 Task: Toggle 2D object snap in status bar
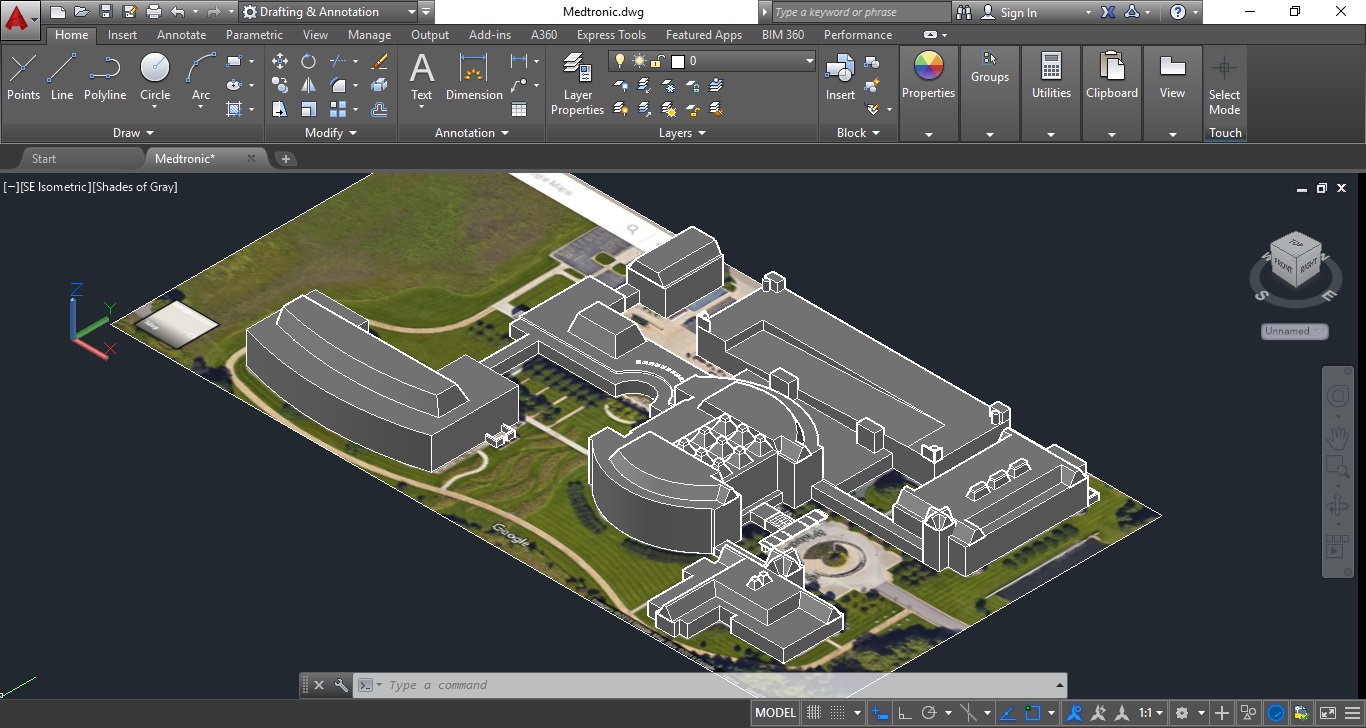pyautogui.click(x=1033, y=713)
